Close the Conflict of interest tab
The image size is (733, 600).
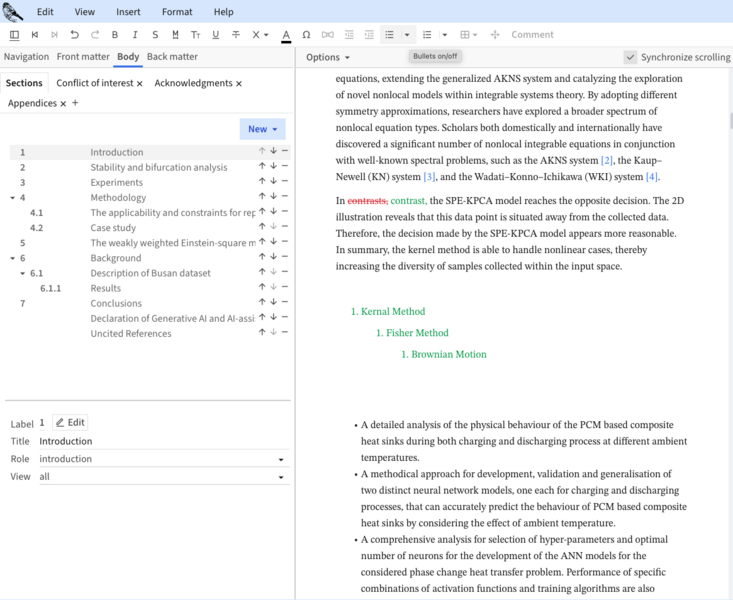tap(139, 84)
